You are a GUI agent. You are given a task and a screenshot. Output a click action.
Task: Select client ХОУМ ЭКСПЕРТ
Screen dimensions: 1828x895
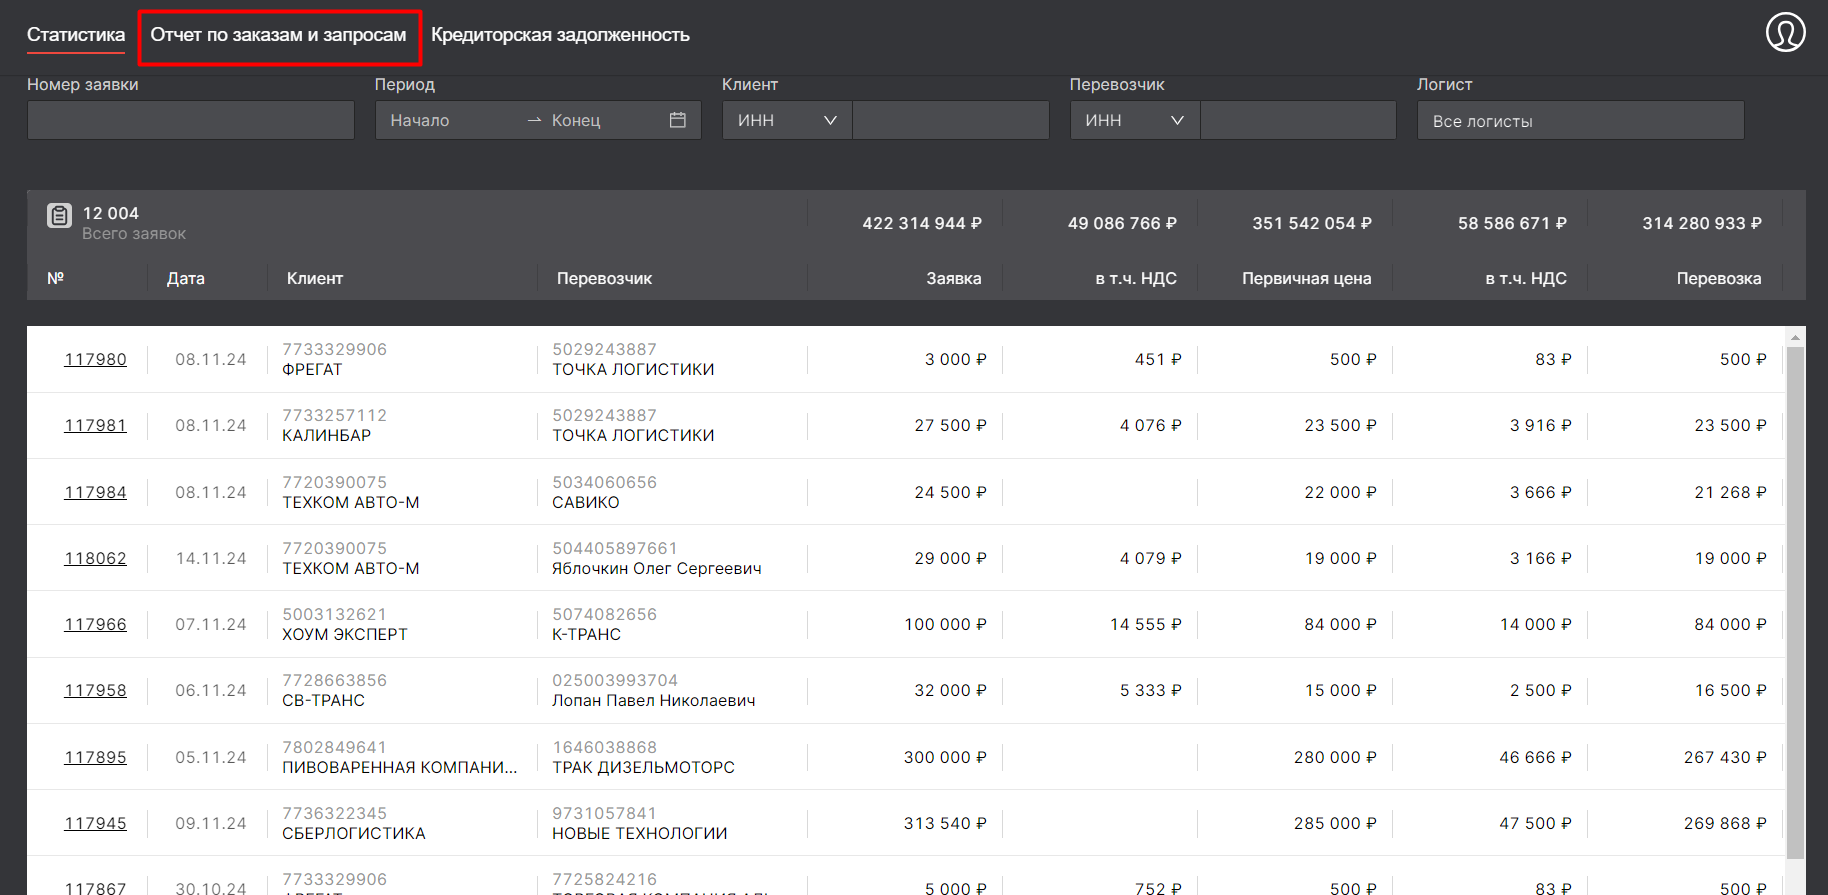pos(345,634)
